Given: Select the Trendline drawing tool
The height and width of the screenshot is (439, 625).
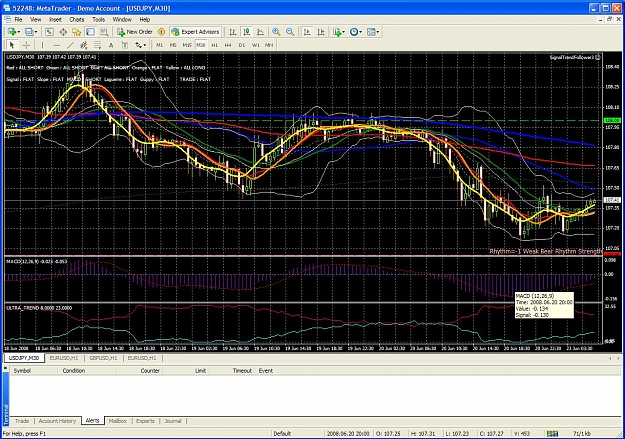Looking at the screenshot, I should (70, 45).
